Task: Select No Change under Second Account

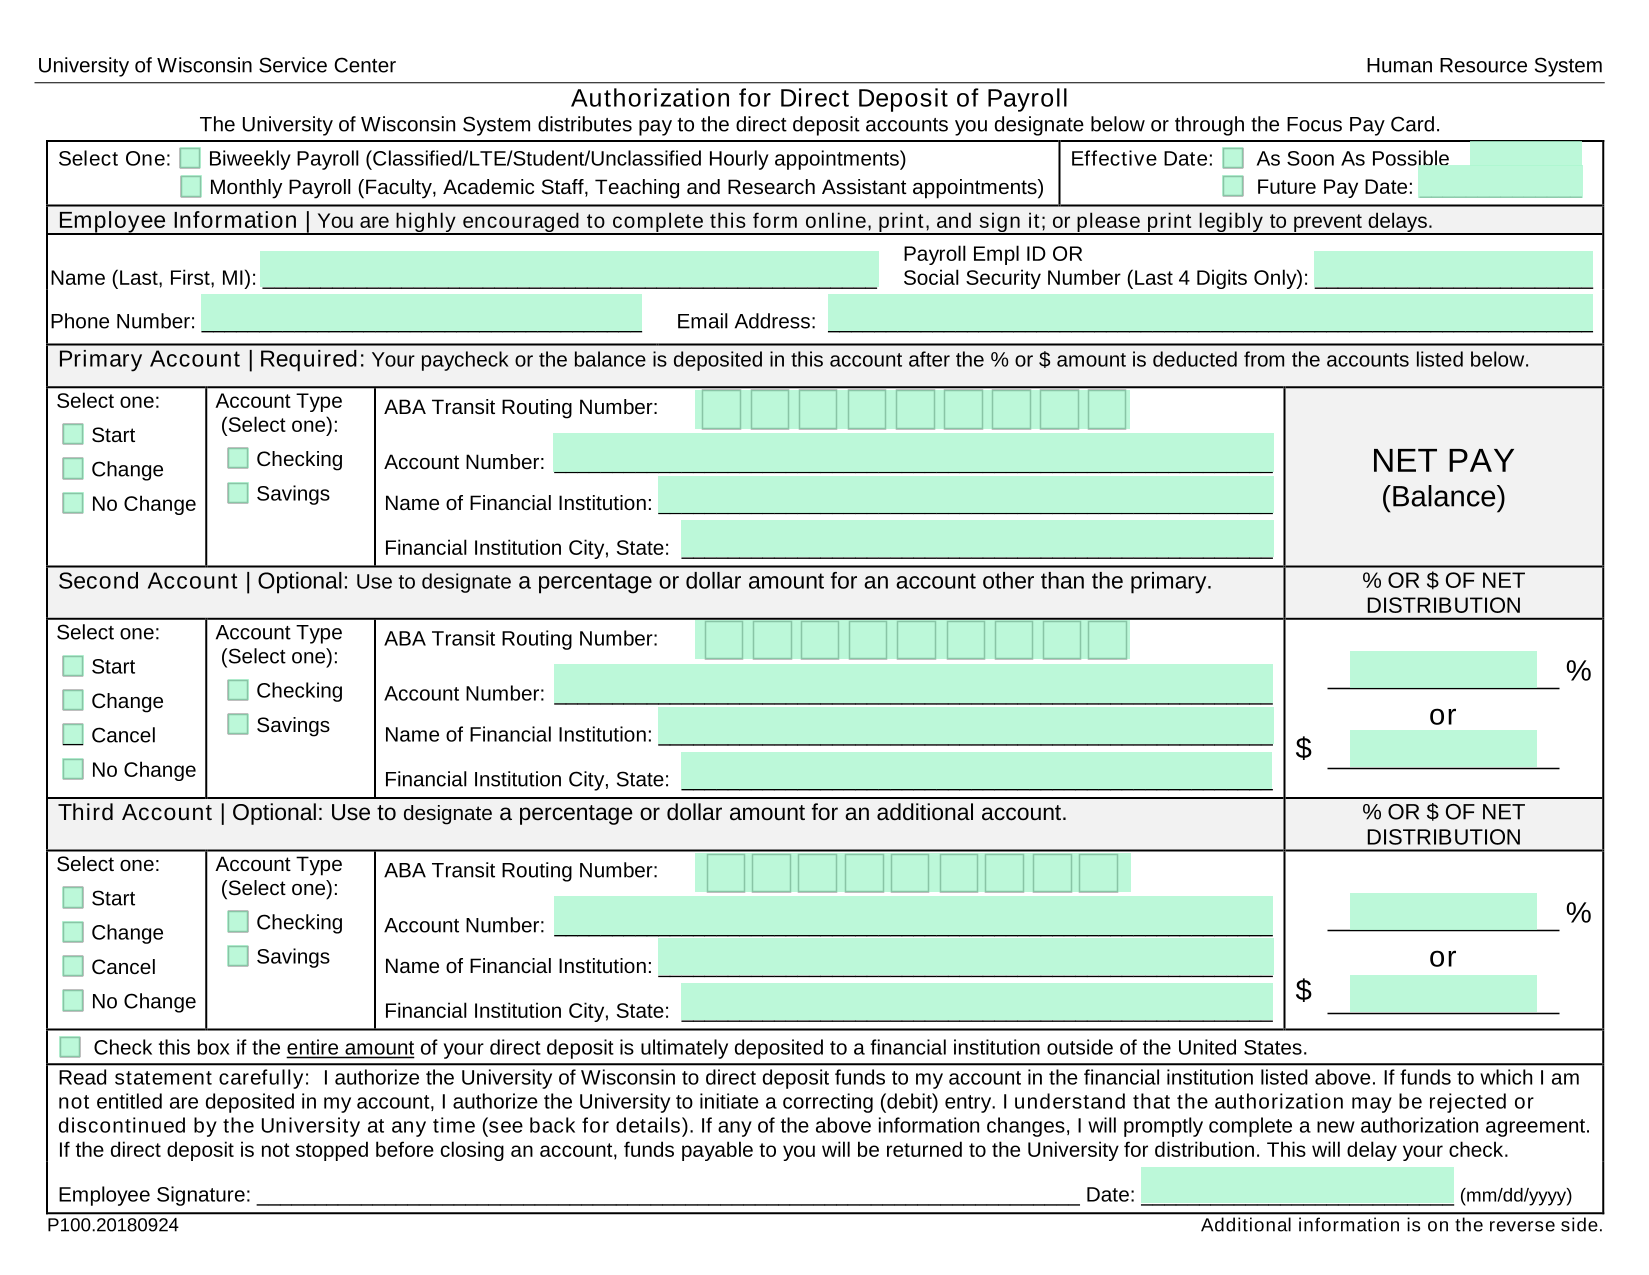Action: click(x=73, y=769)
